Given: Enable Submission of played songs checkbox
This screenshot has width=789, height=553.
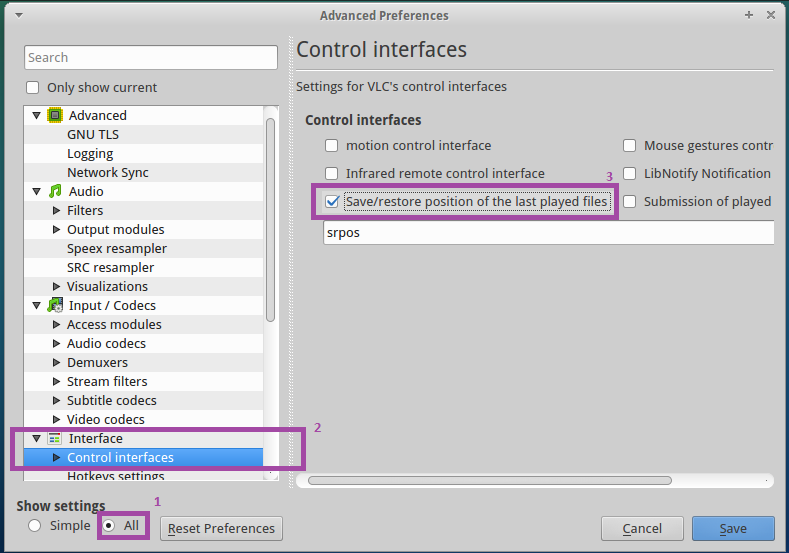Looking at the screenshot, I should [629, 202].
